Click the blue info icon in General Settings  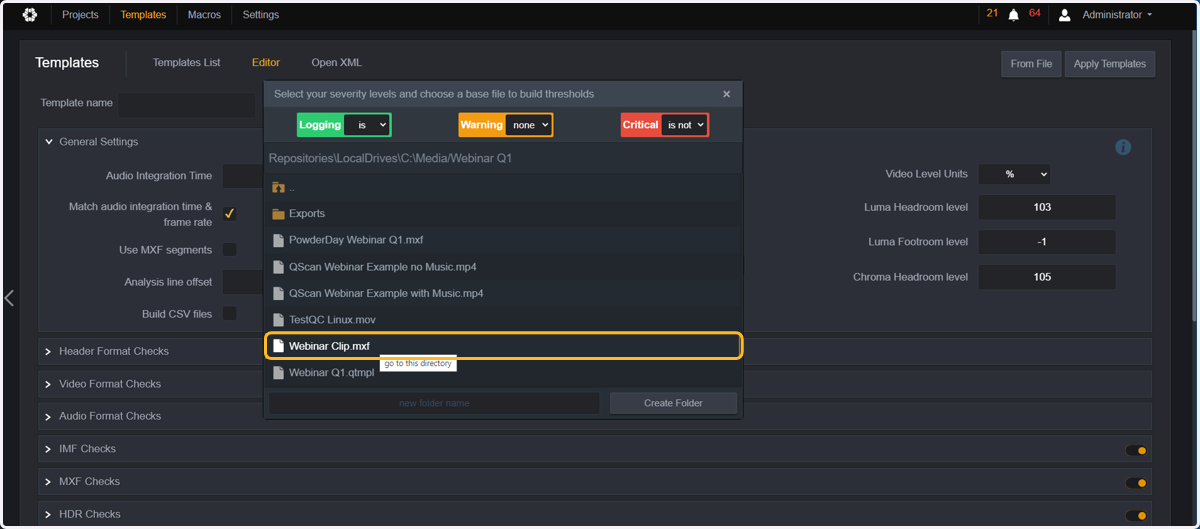(1123, 147)
